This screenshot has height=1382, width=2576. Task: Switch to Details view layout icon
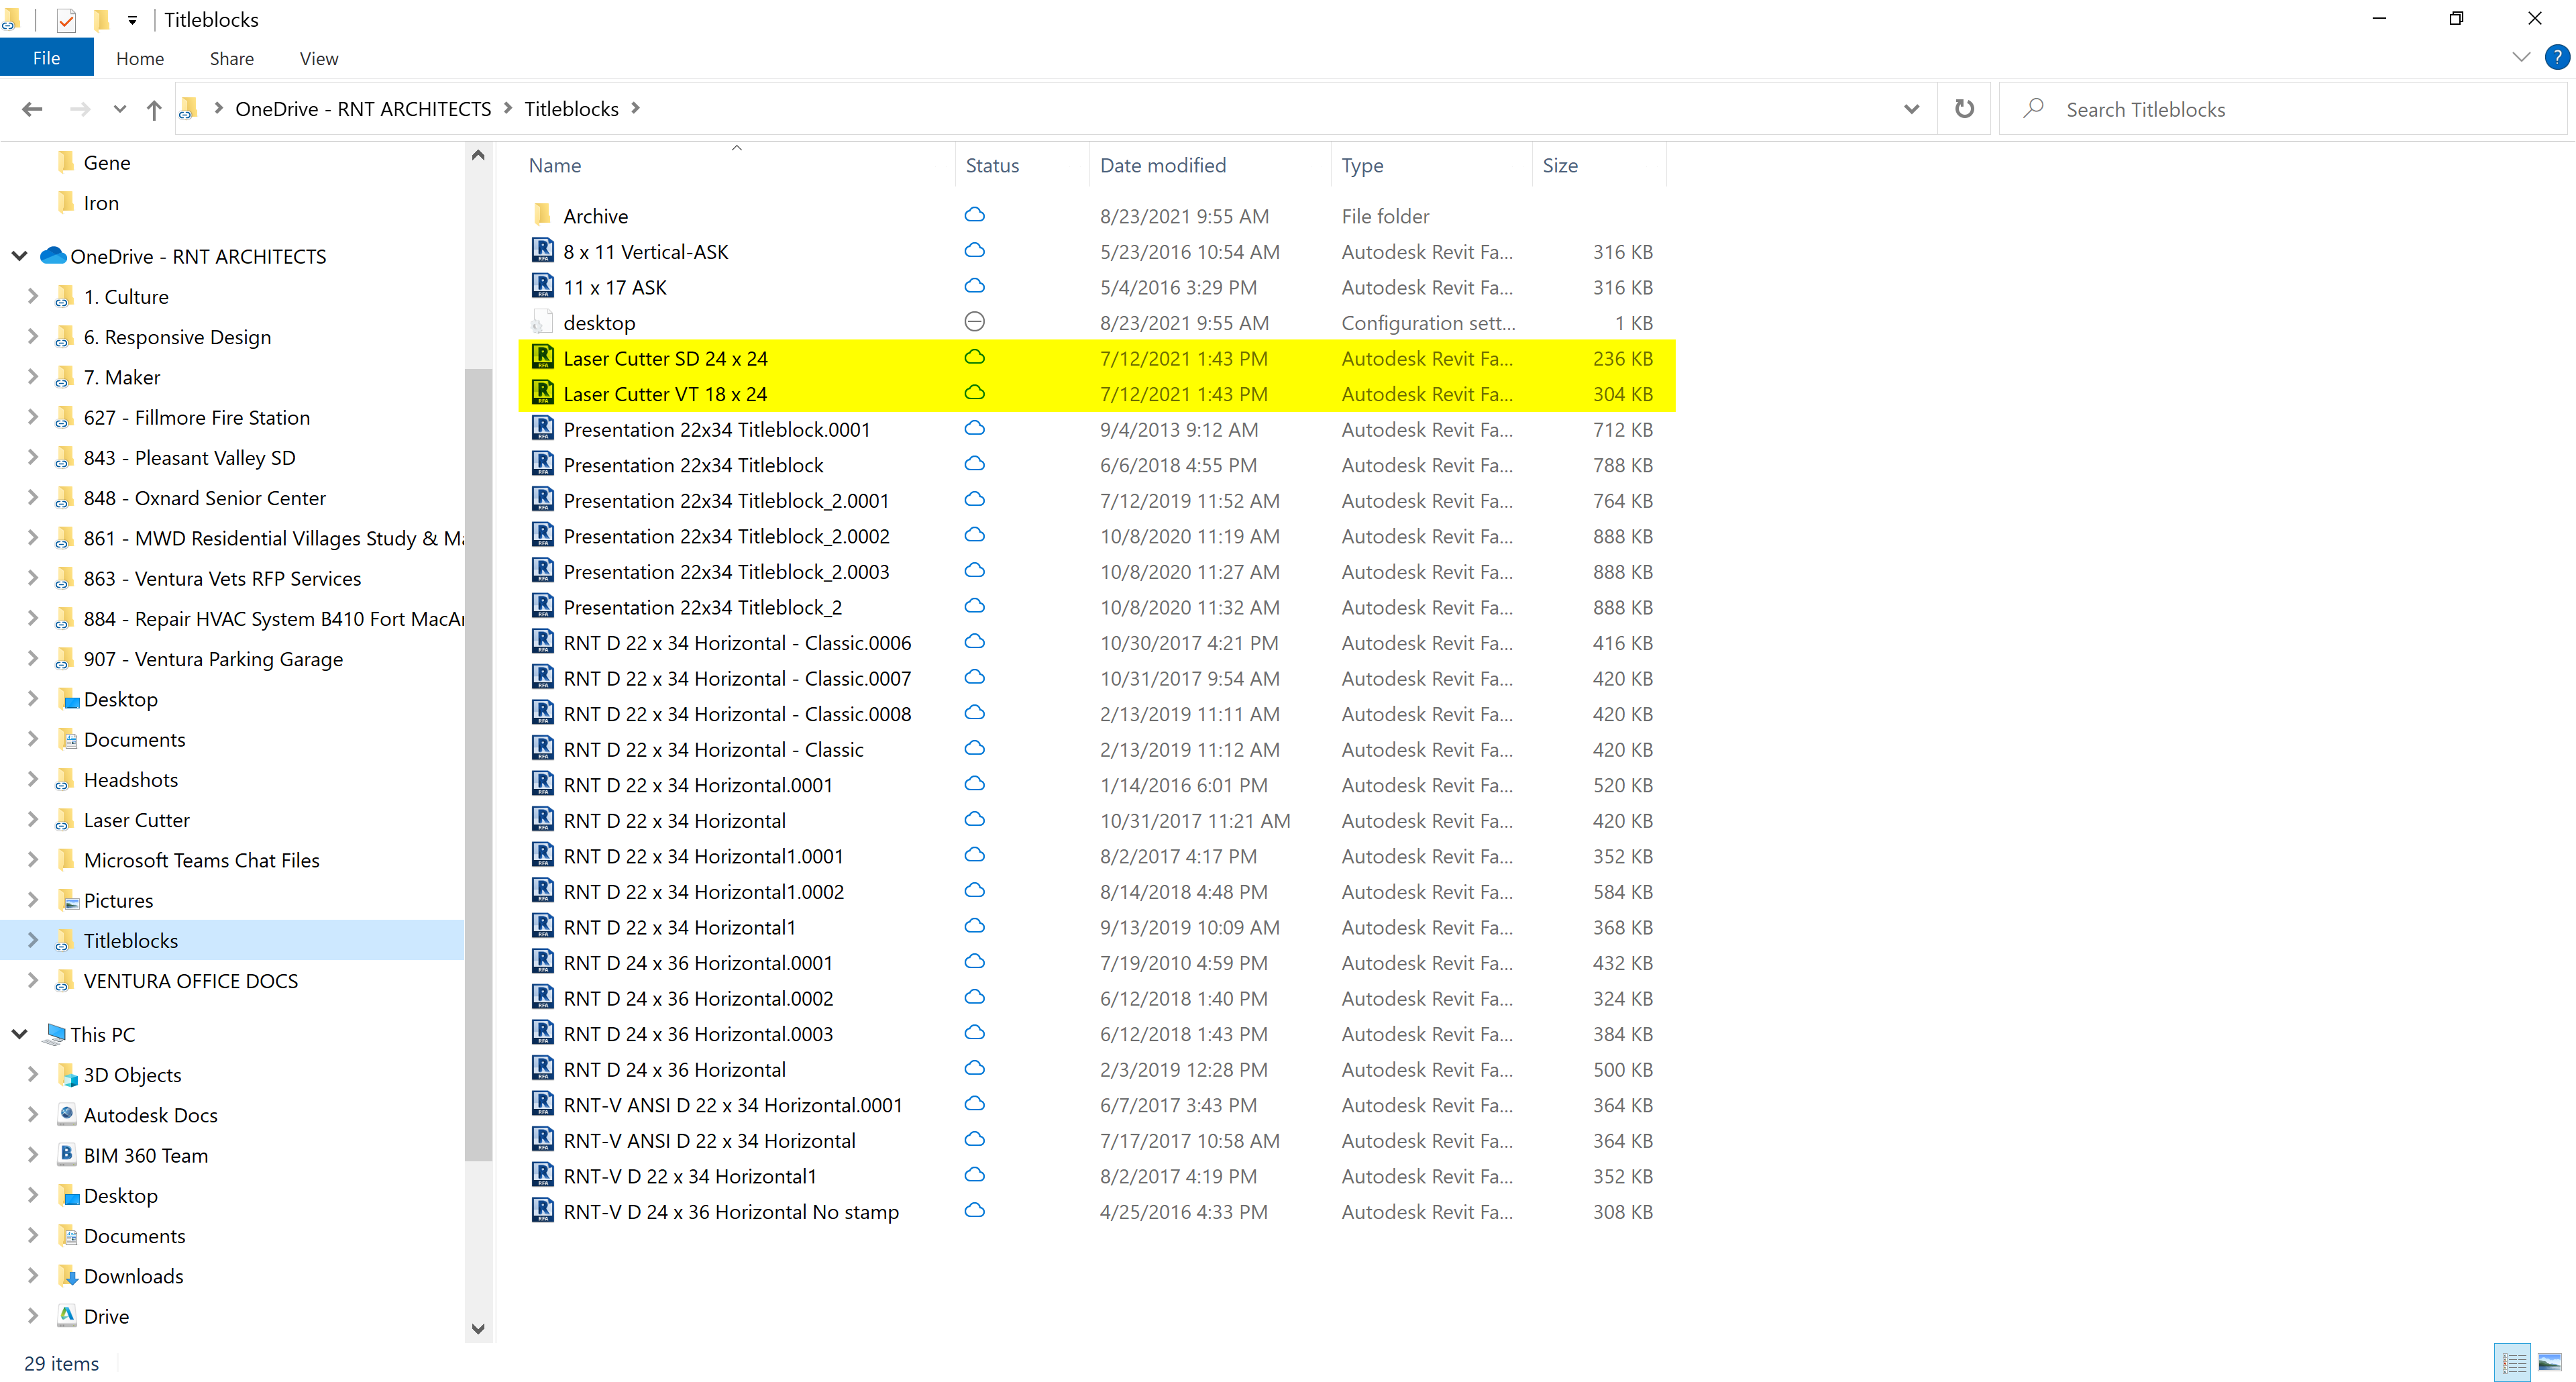coord(2513,1362)
